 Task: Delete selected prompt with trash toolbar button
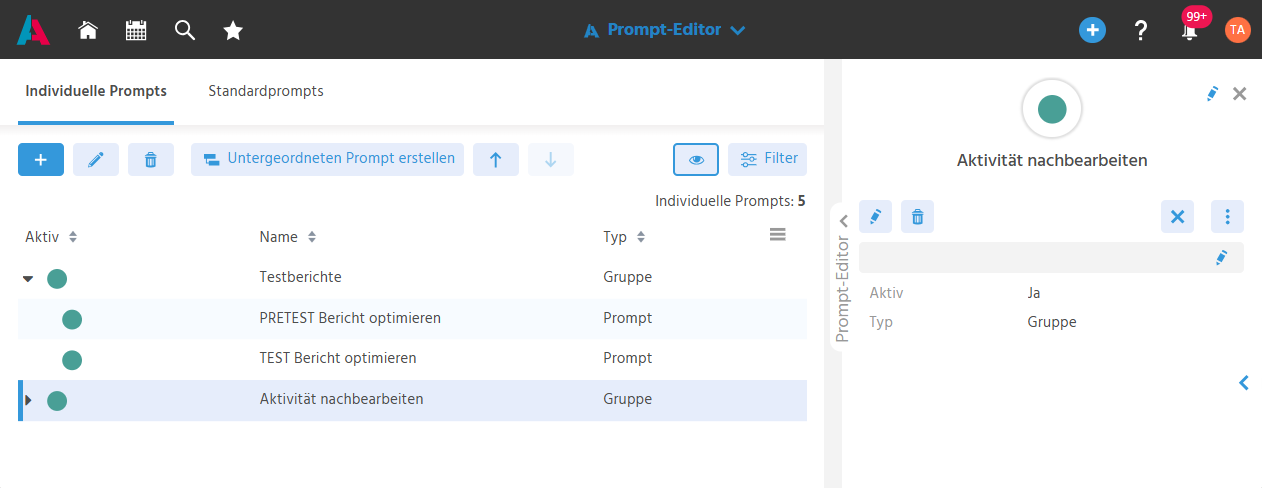tap(151, 160)
